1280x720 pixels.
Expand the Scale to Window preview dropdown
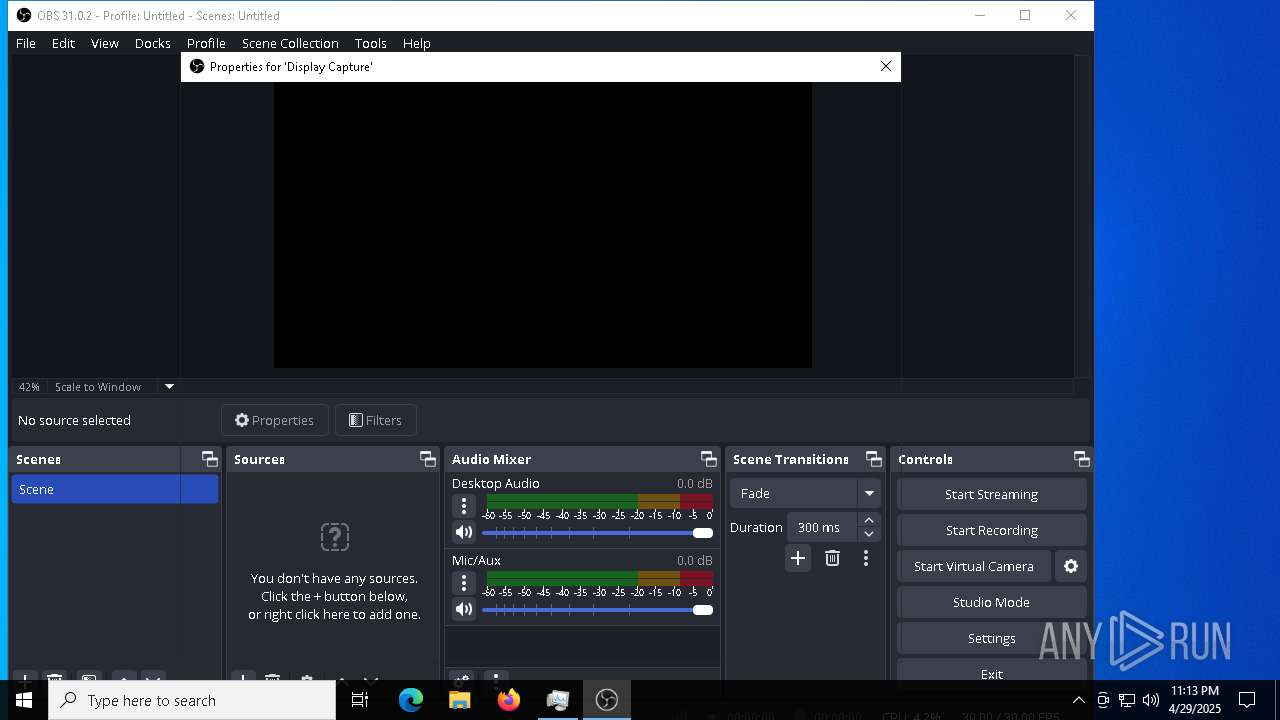(x=169, y=387)
